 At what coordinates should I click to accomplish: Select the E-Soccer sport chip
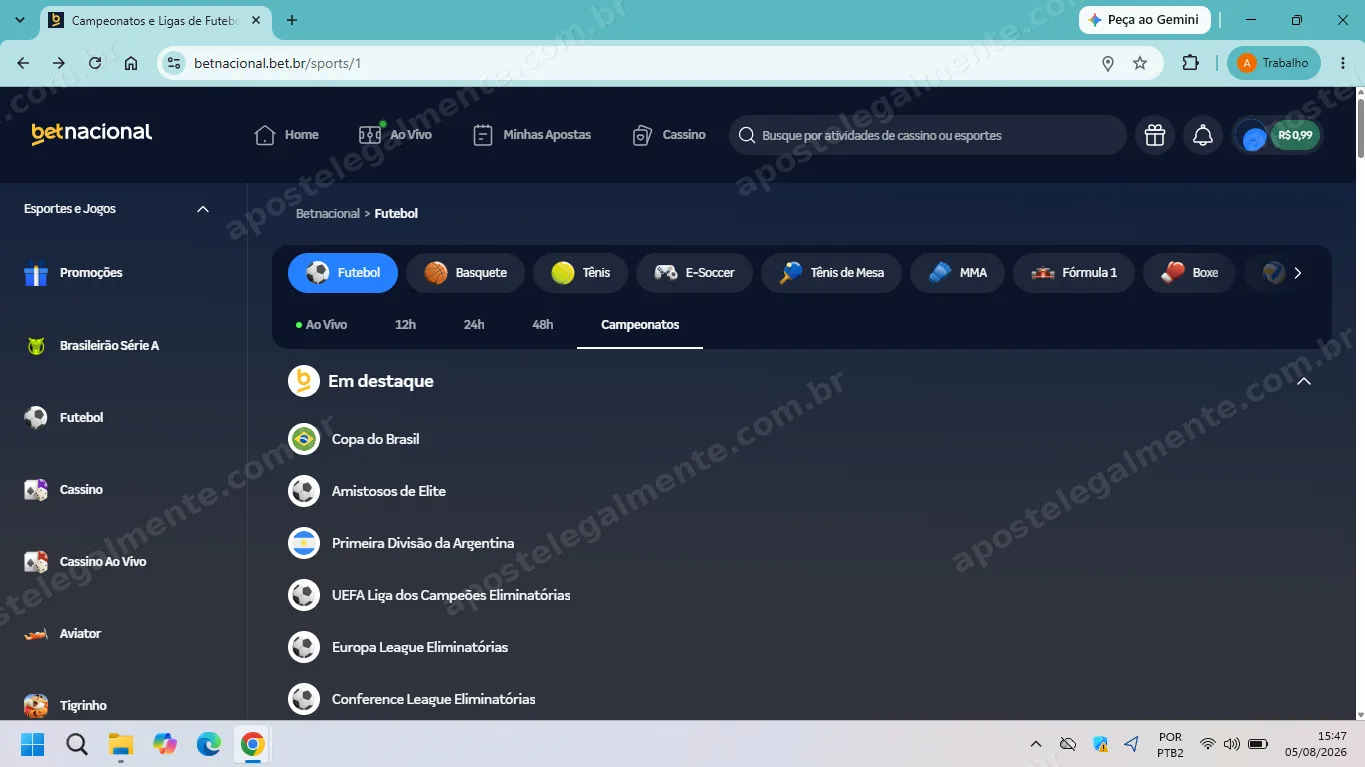[x=694, y=273]
